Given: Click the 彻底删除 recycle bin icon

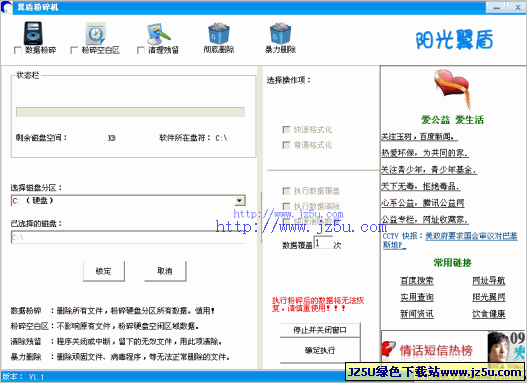Looking at the screenshot, I should pyautogui.click(x=219, y=33).
